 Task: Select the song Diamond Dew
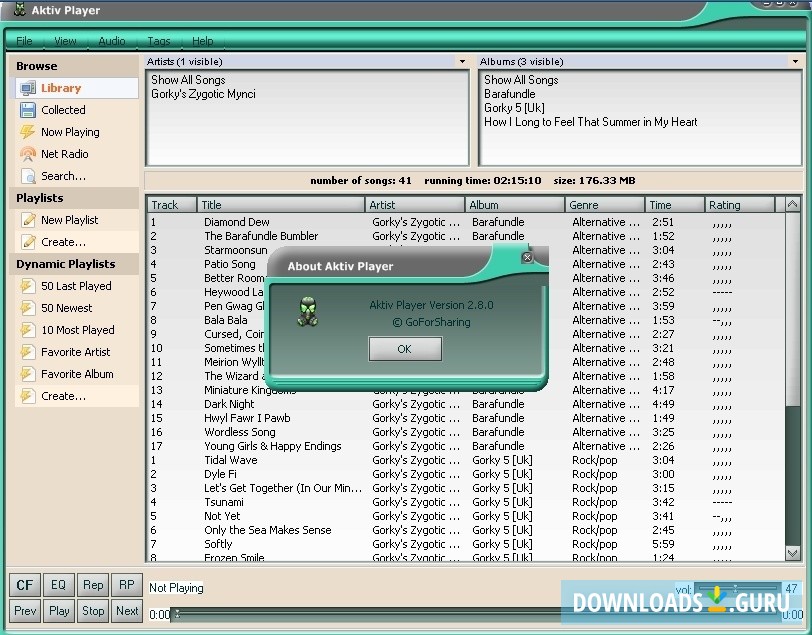point(237,222)
